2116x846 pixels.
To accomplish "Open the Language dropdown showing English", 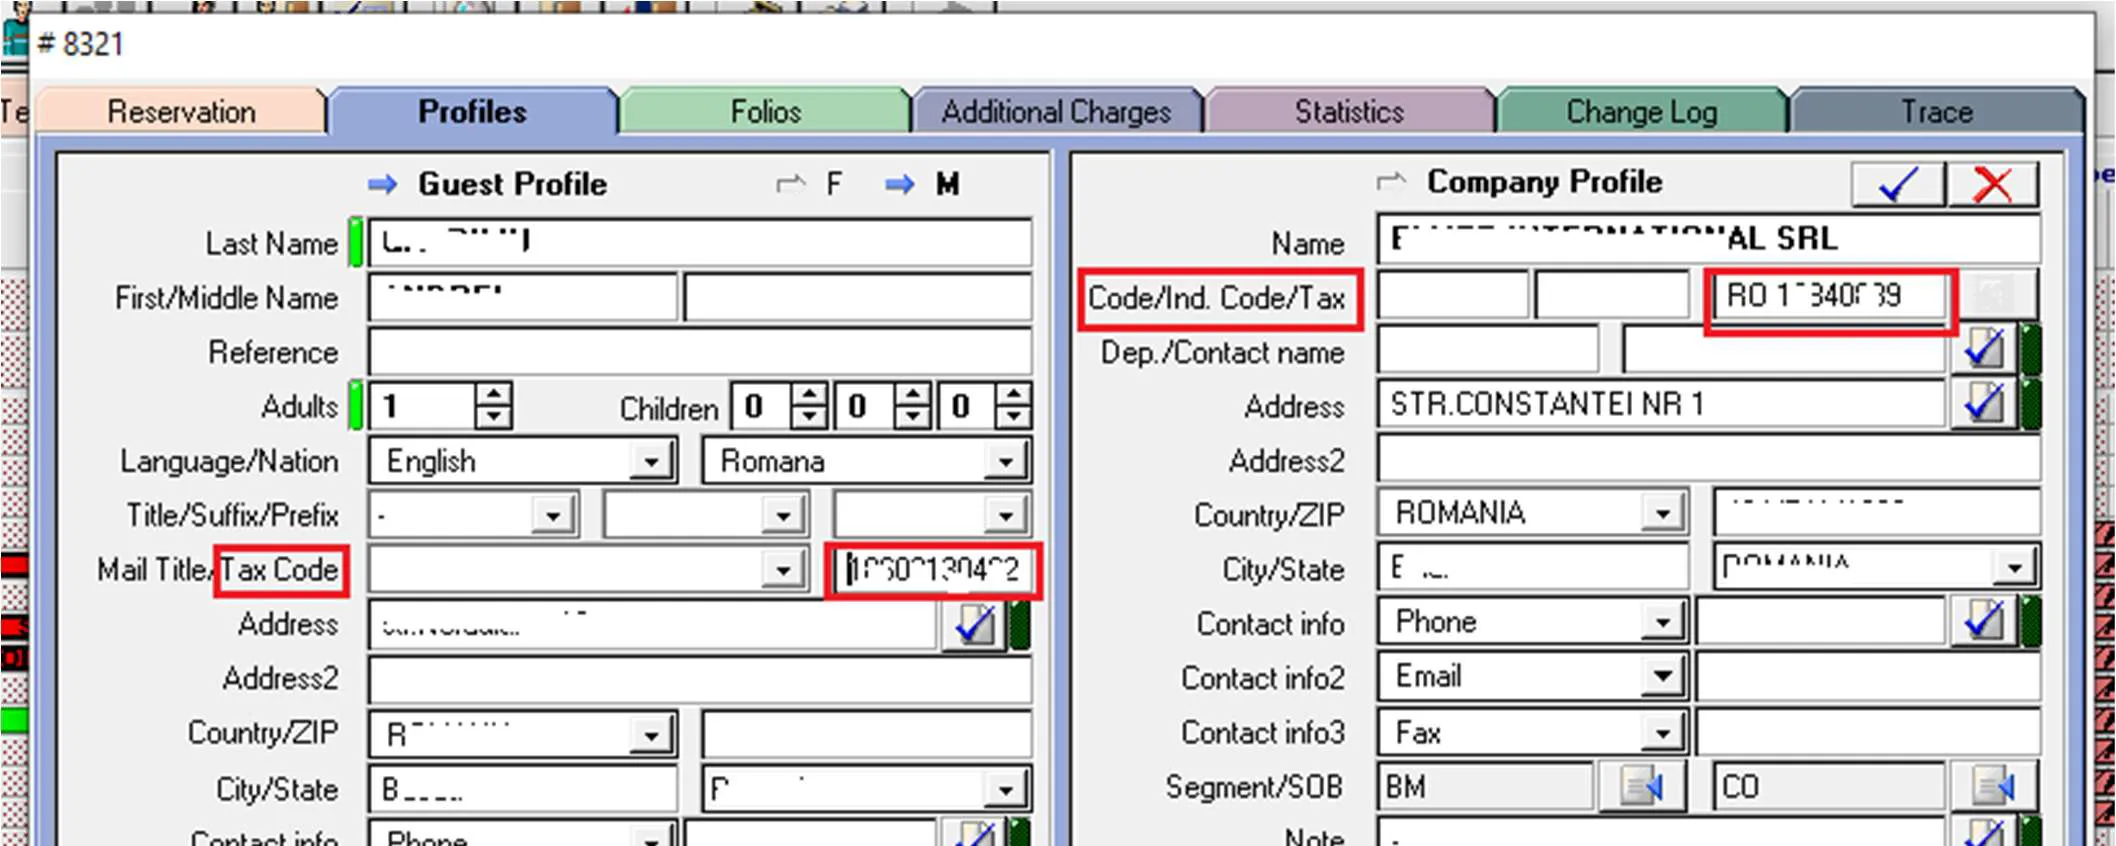I will pyautogui.click(x=652, y=462).
